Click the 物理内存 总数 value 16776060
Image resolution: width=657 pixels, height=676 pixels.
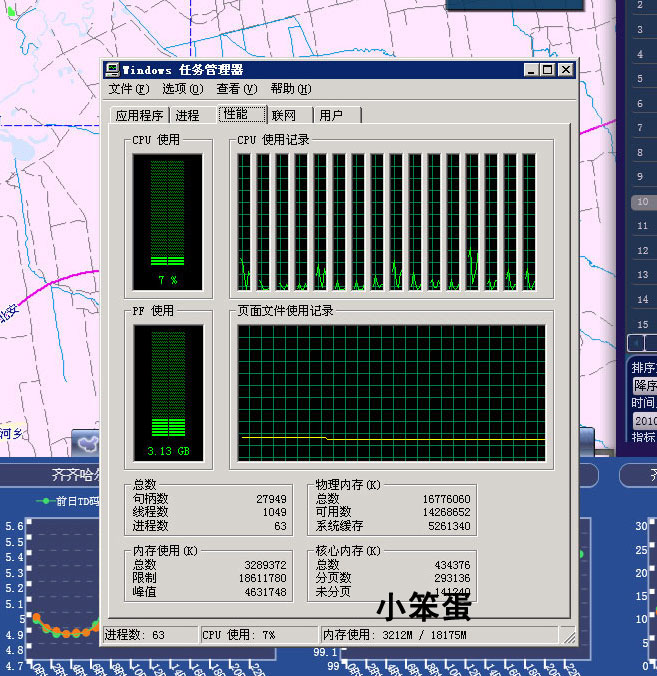(x=446, y=499)
